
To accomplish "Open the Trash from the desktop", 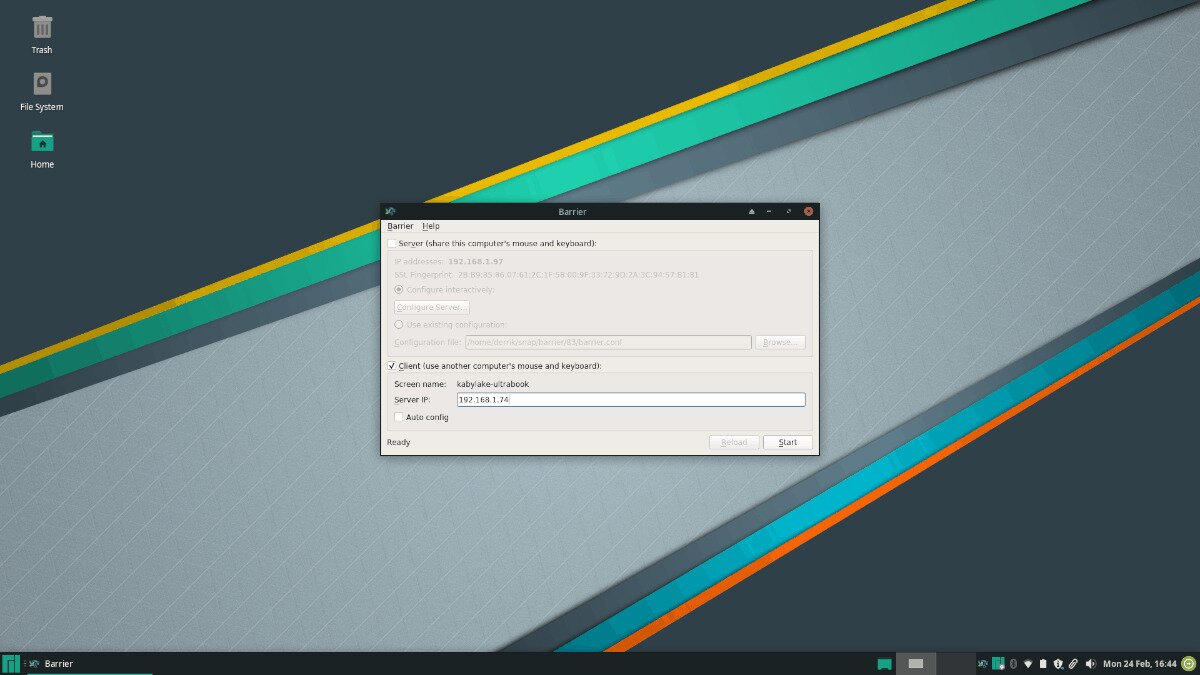I will (x=40, y=28).
